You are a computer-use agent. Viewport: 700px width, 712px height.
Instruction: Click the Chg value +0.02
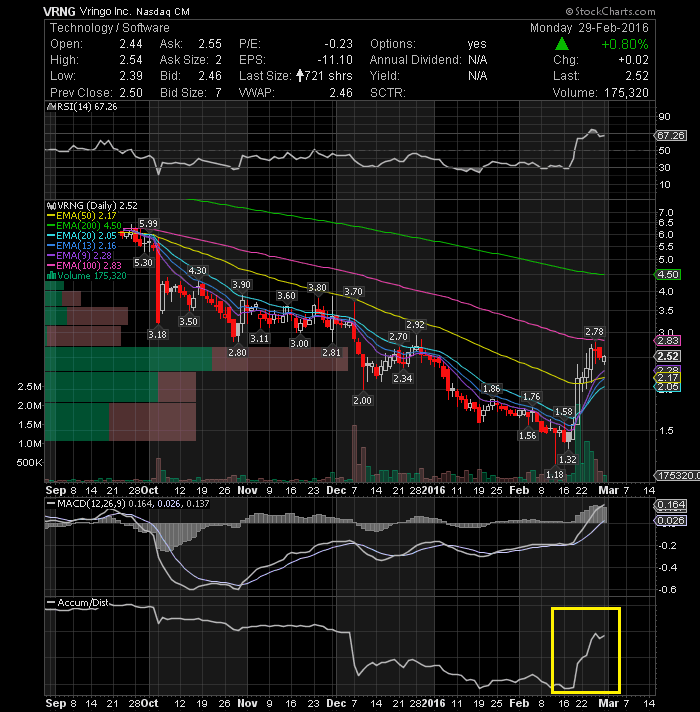coord(633,60)
